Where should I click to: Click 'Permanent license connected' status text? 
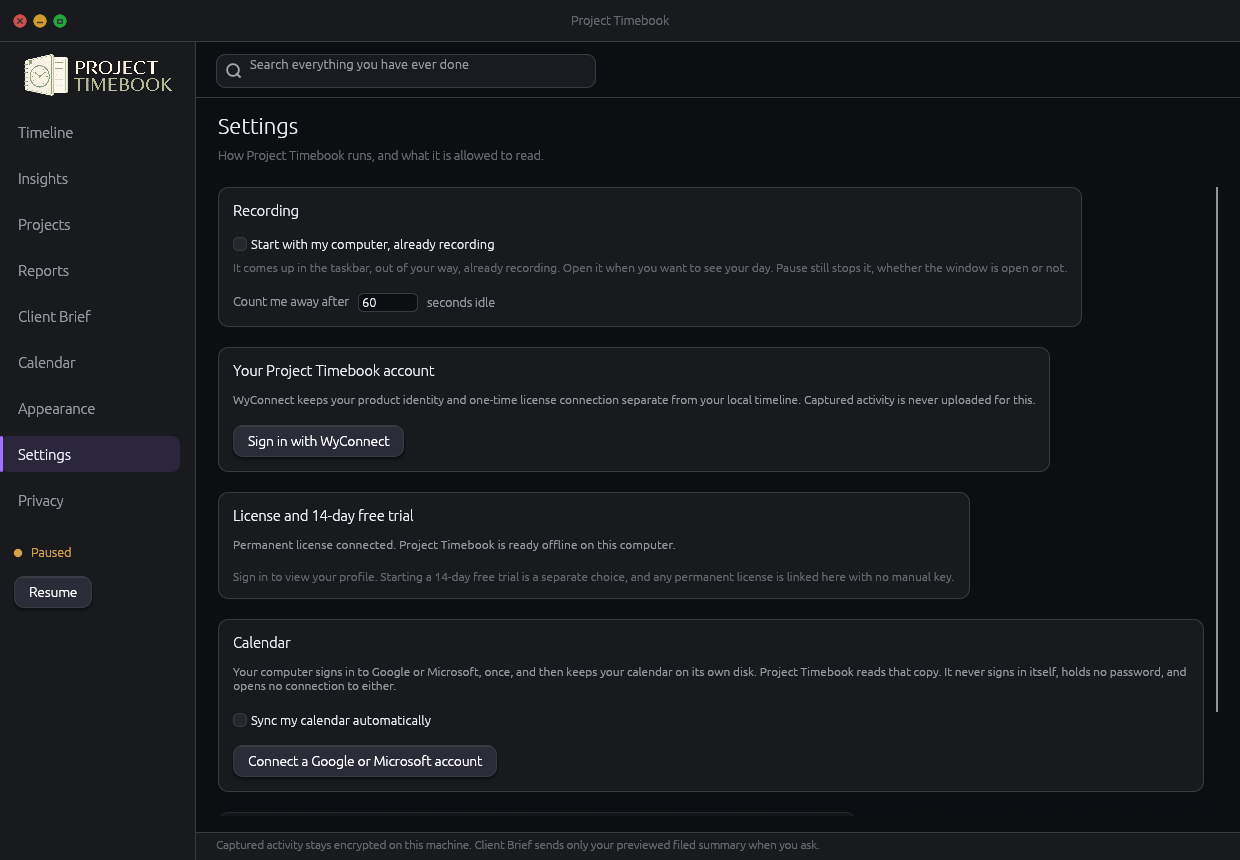[454, 545]
